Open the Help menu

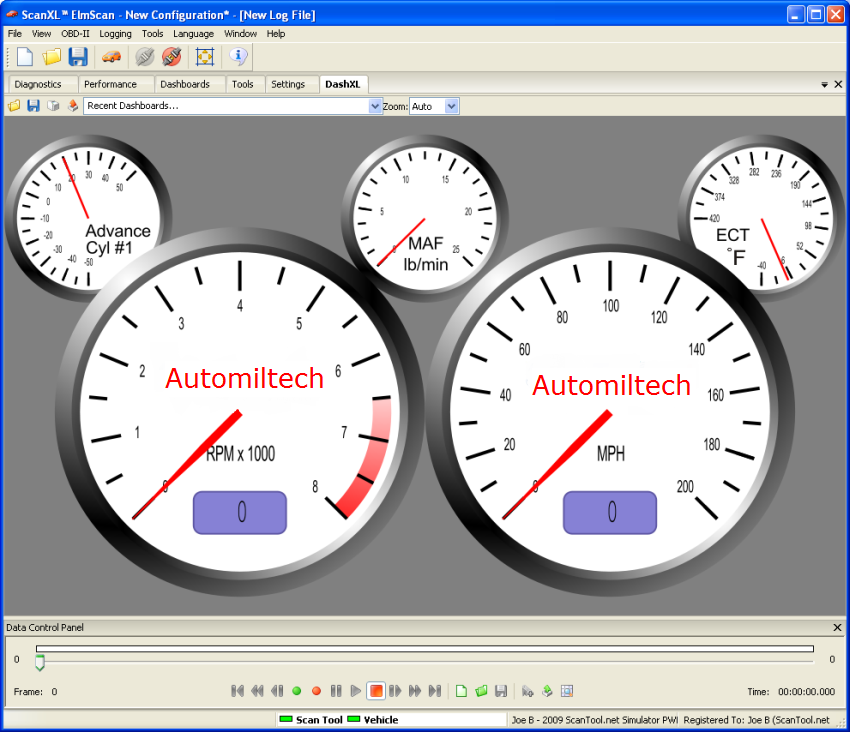point(276,34)
